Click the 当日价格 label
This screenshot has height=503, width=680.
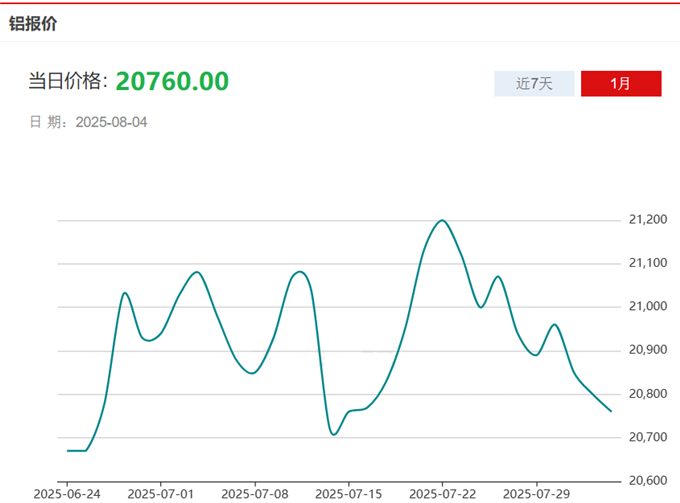click(x=67, y=82)
